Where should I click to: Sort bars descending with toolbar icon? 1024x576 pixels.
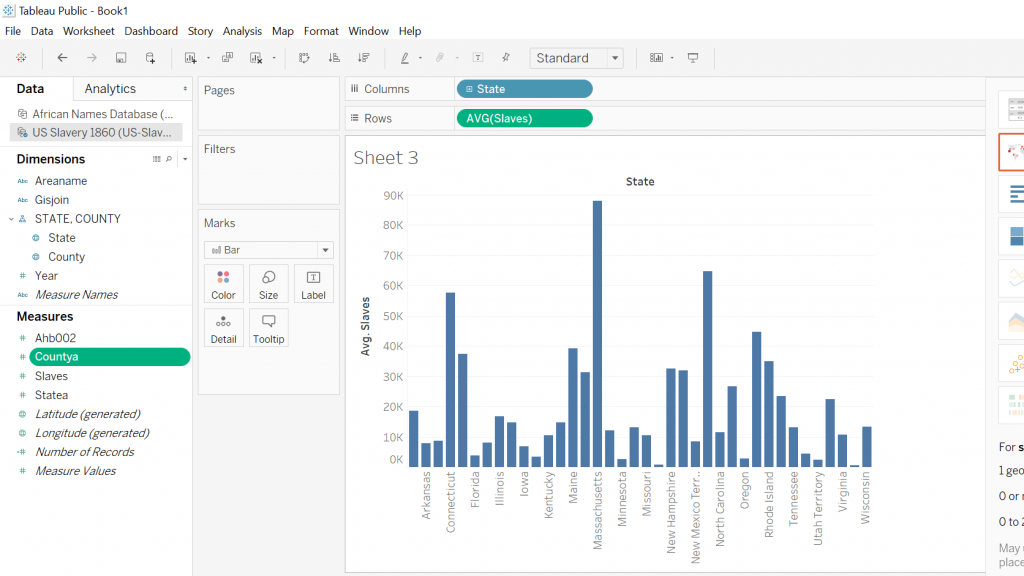click(x=363, y=58)
